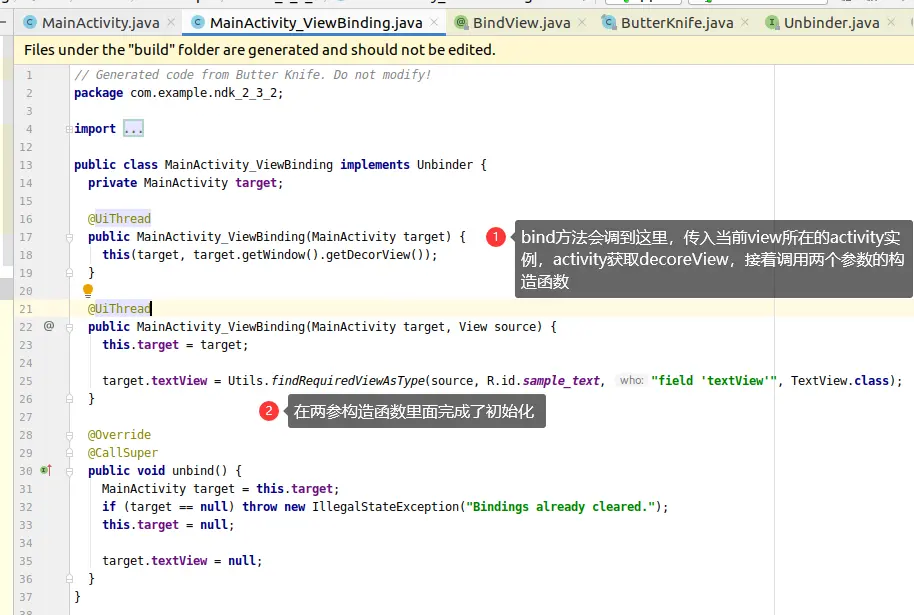This screenshot has height=615, width=914.
Task: Click 'private MainActivity target;' field declaration
Action: click(185, 183)
